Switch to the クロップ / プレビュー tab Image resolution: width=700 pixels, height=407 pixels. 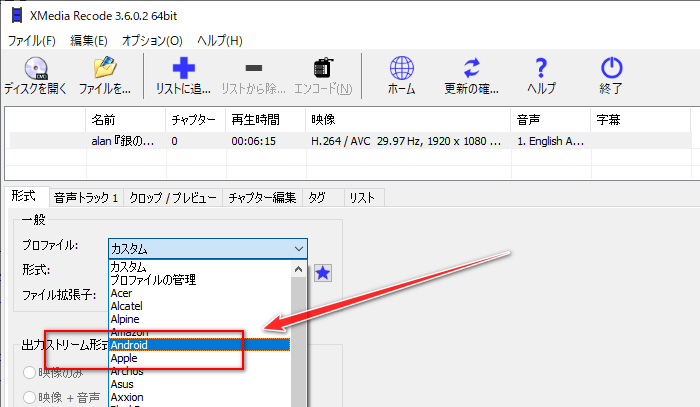tap(173, 198)
